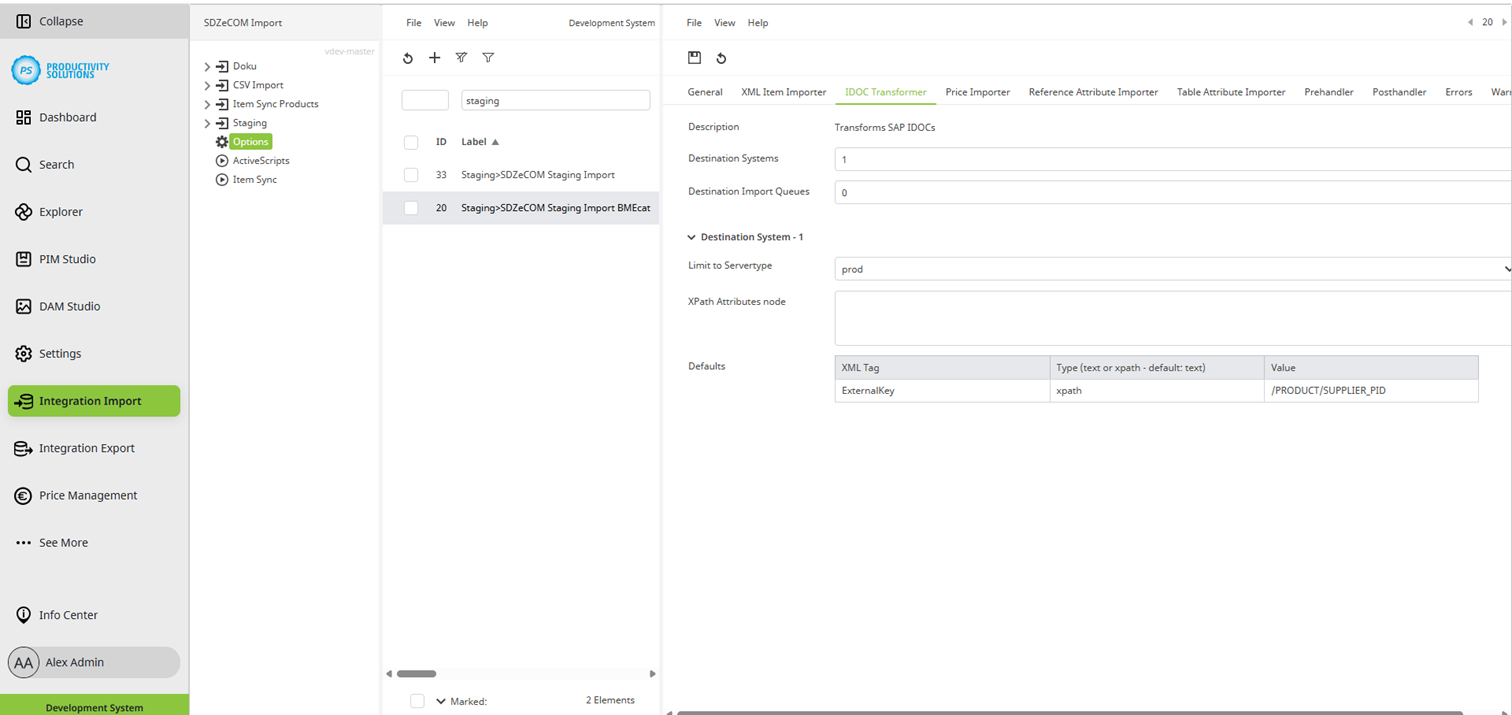This screenshot has height=715, width=1512.
Task: Open the Limit to Servertype dropdown
Action: point(1504,268)
